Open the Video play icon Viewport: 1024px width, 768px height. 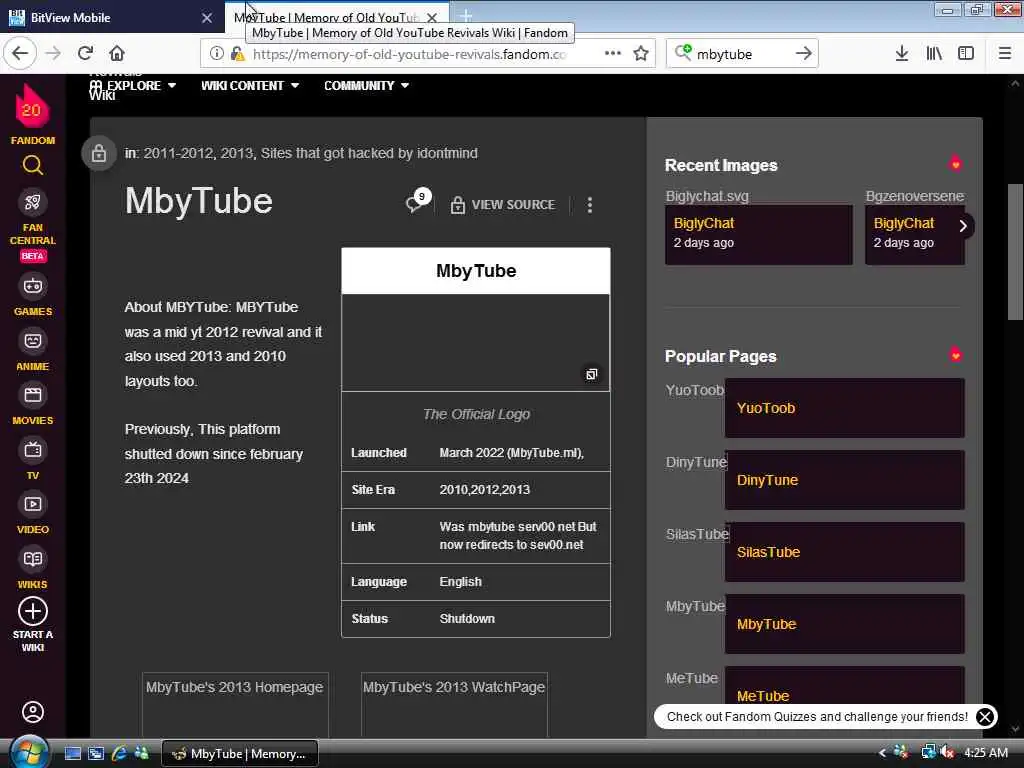click(33, 504)
